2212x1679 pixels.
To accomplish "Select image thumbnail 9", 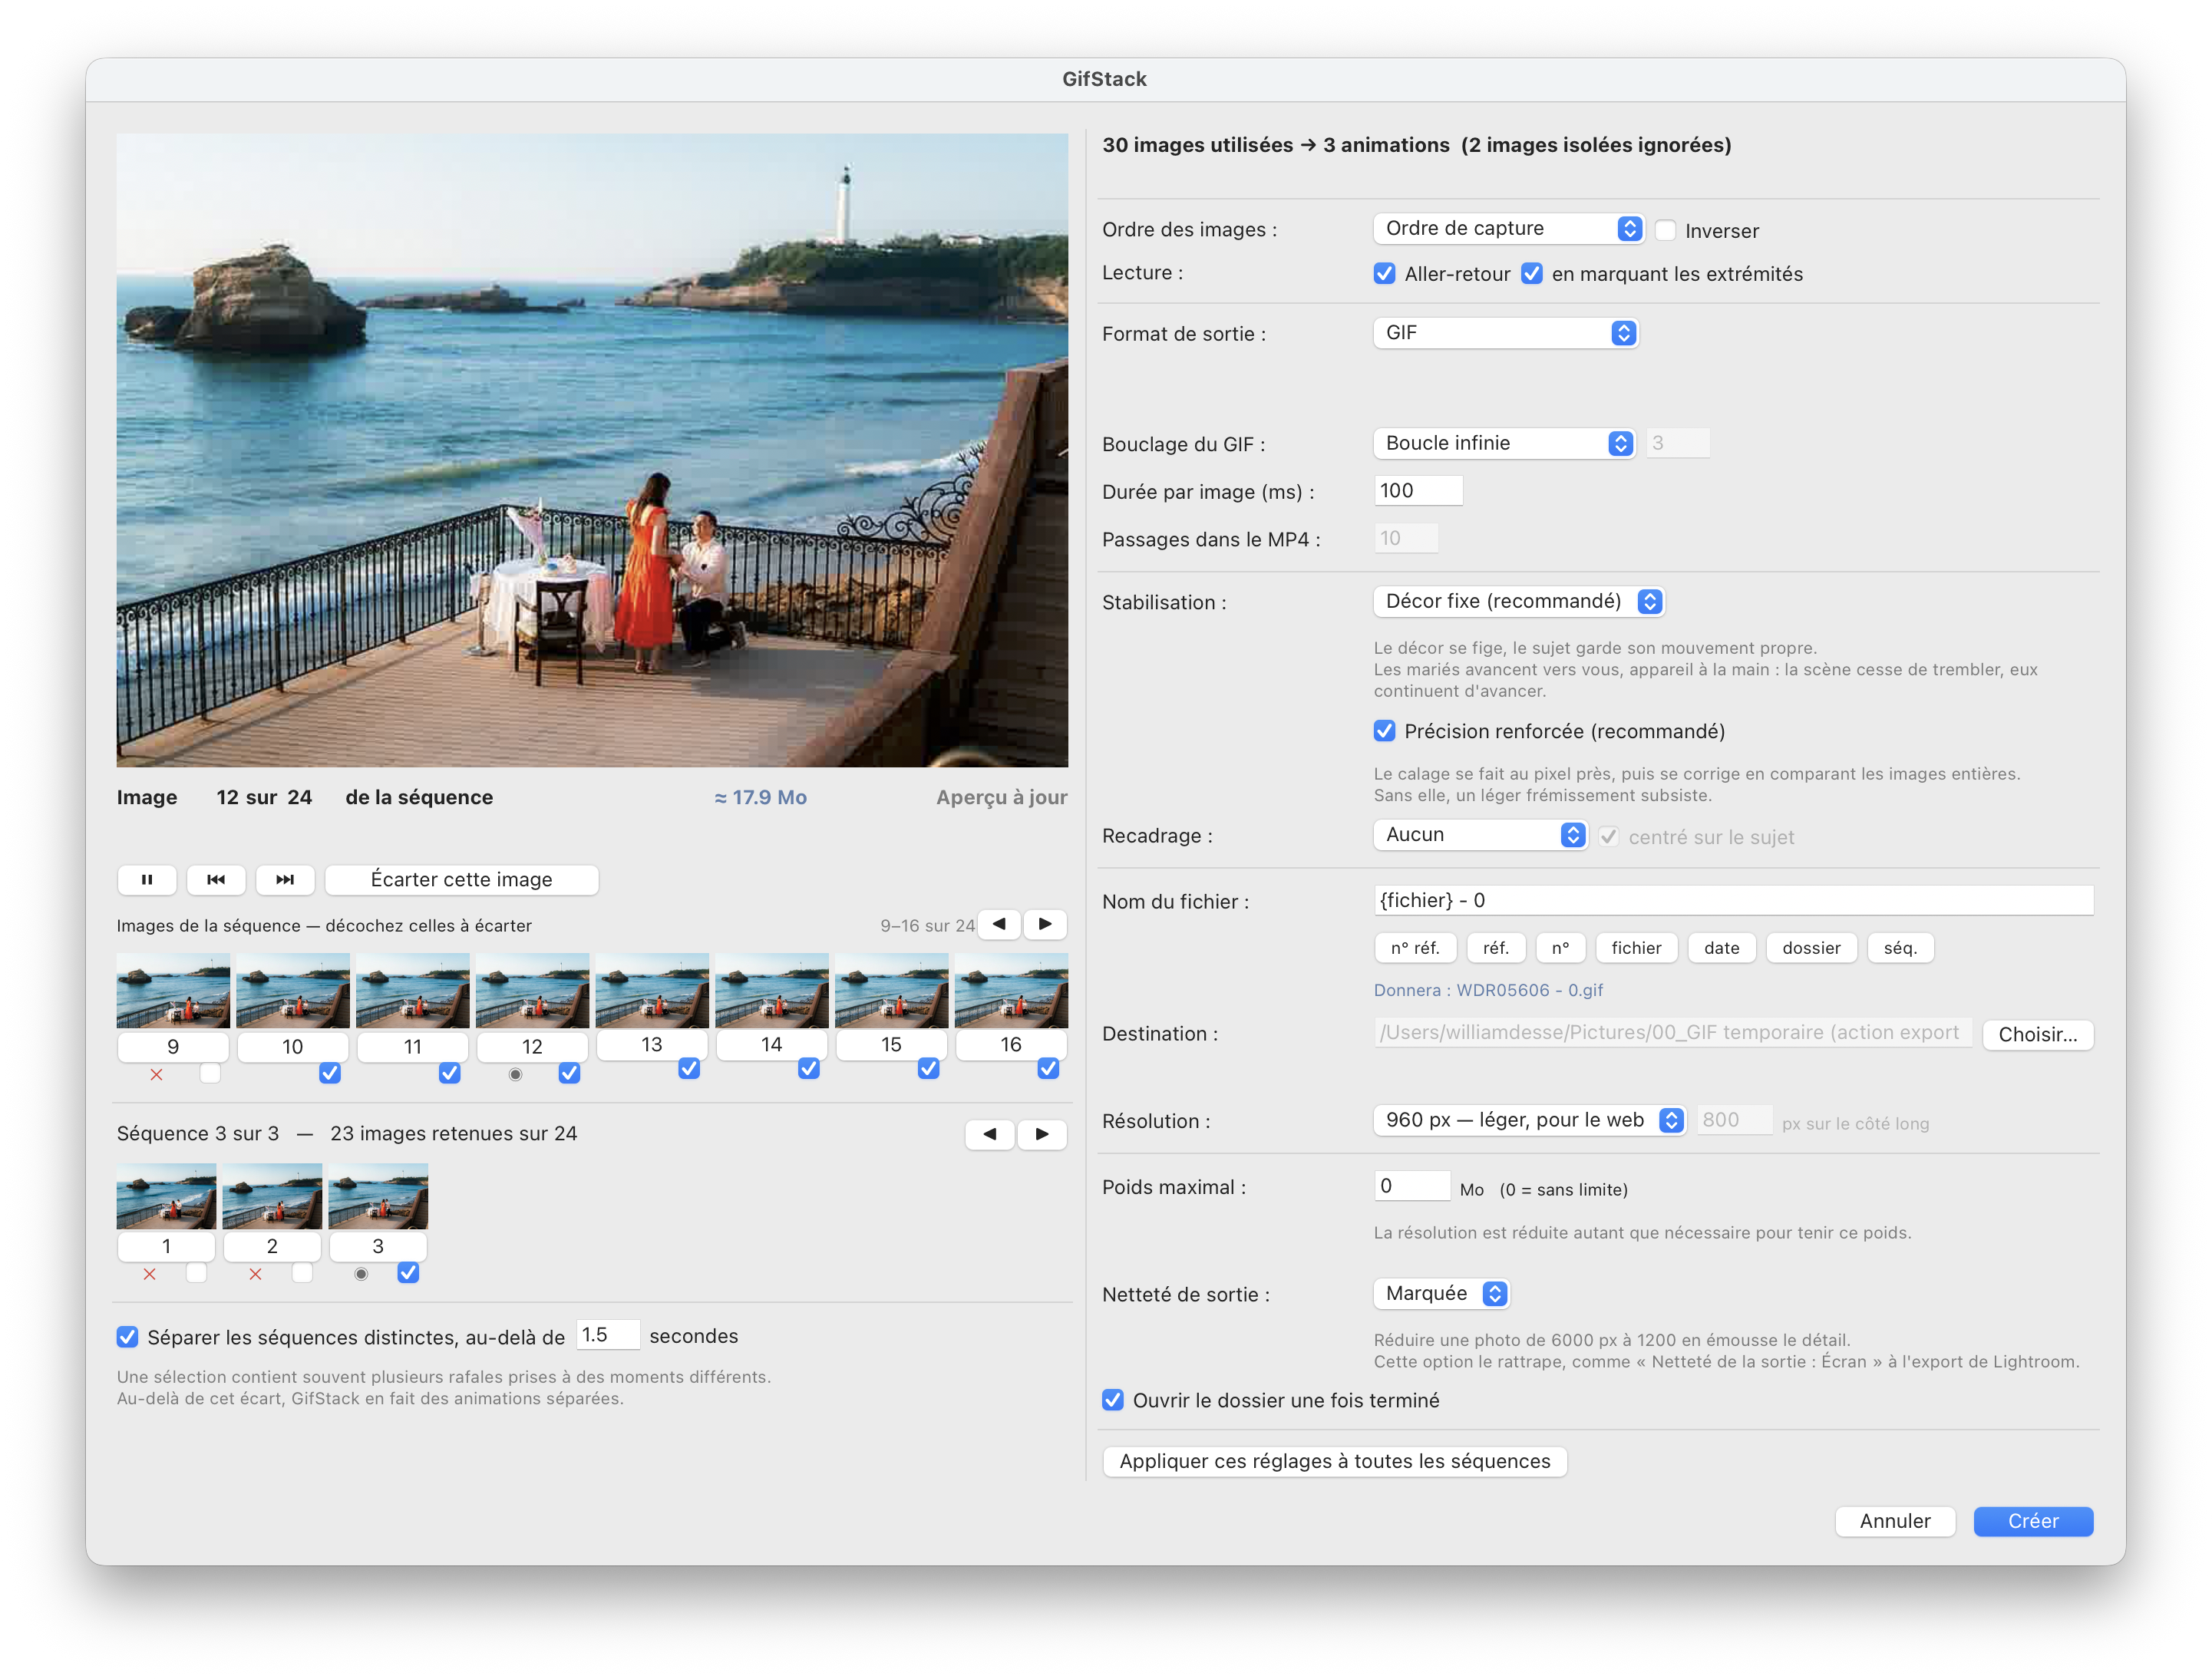I will tap(173, 991).
